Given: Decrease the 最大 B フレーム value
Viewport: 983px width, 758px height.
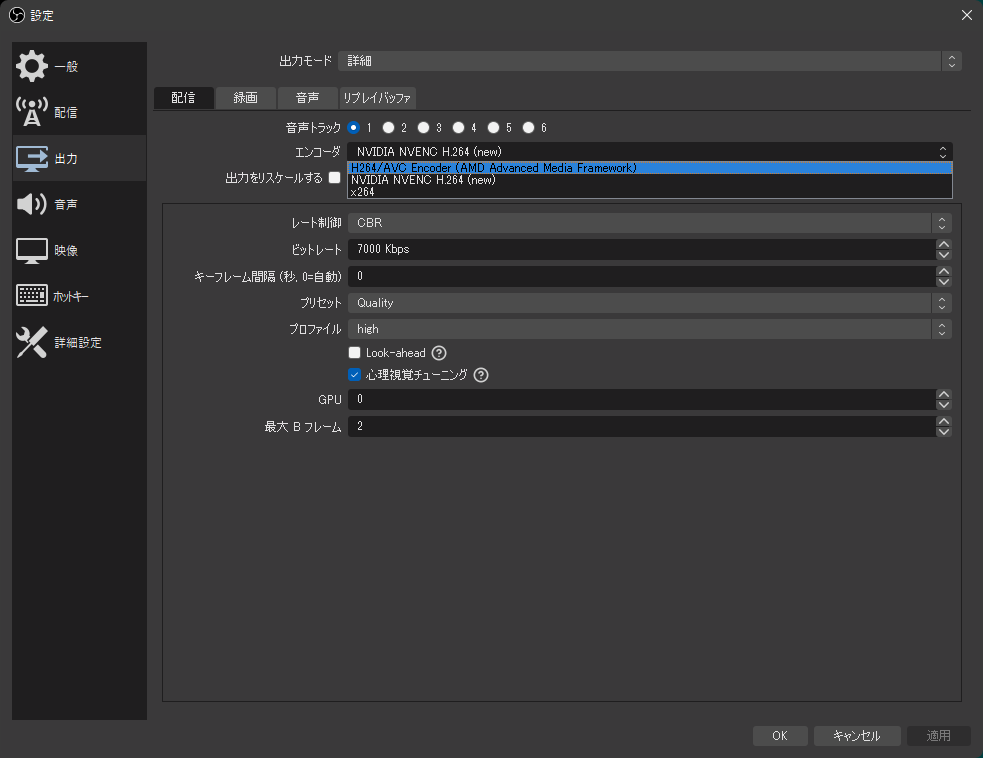Looking at the screenshot, I should 944,431.
